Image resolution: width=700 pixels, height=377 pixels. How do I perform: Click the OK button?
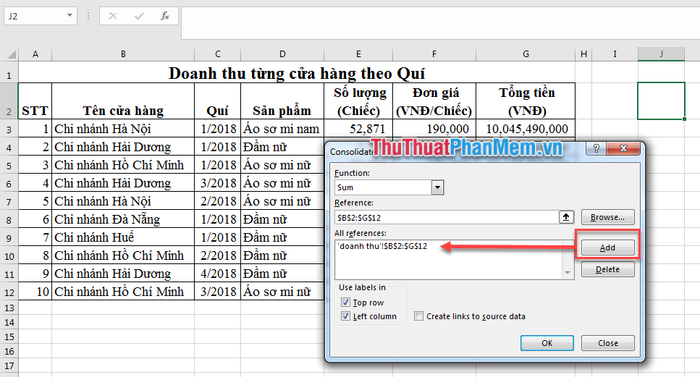547,343
